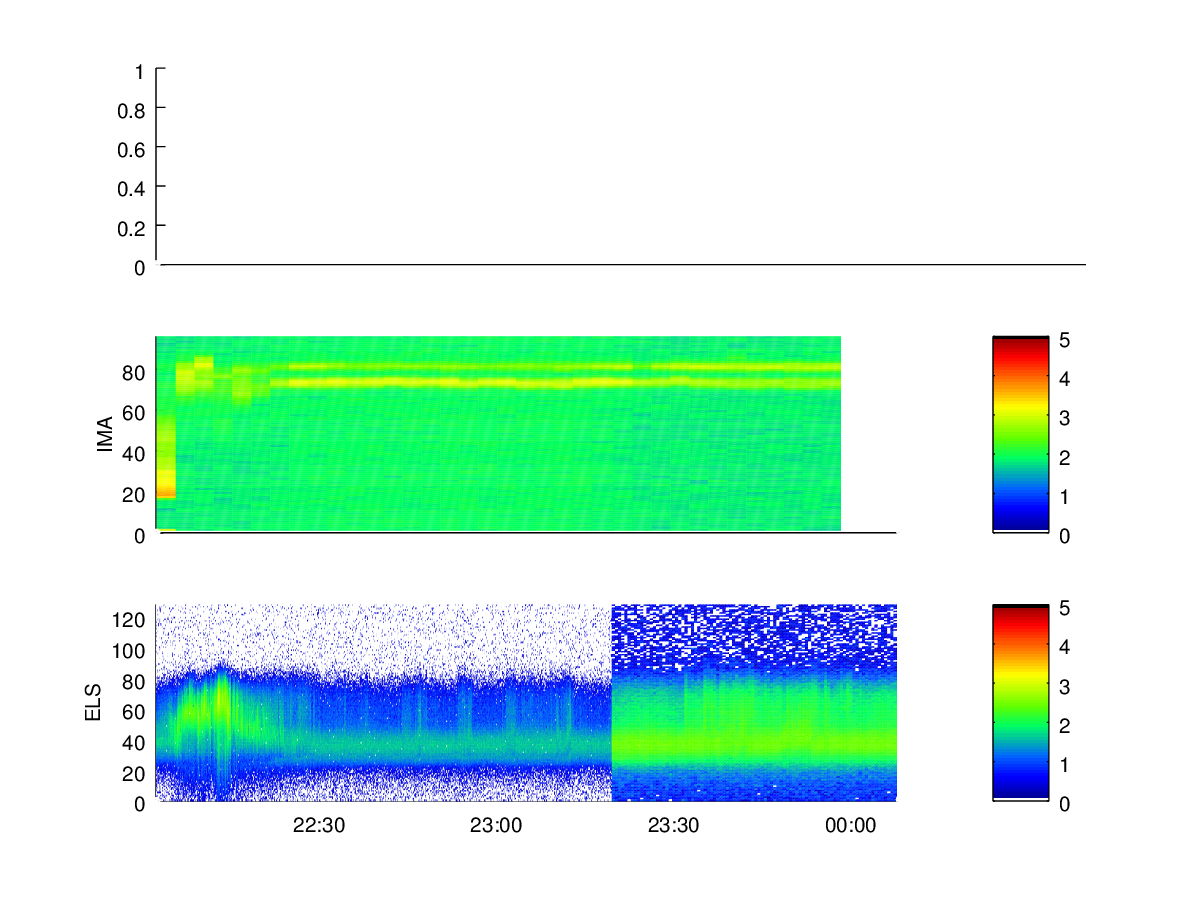Click the 0.8 tick on top plot

[132, 110]
